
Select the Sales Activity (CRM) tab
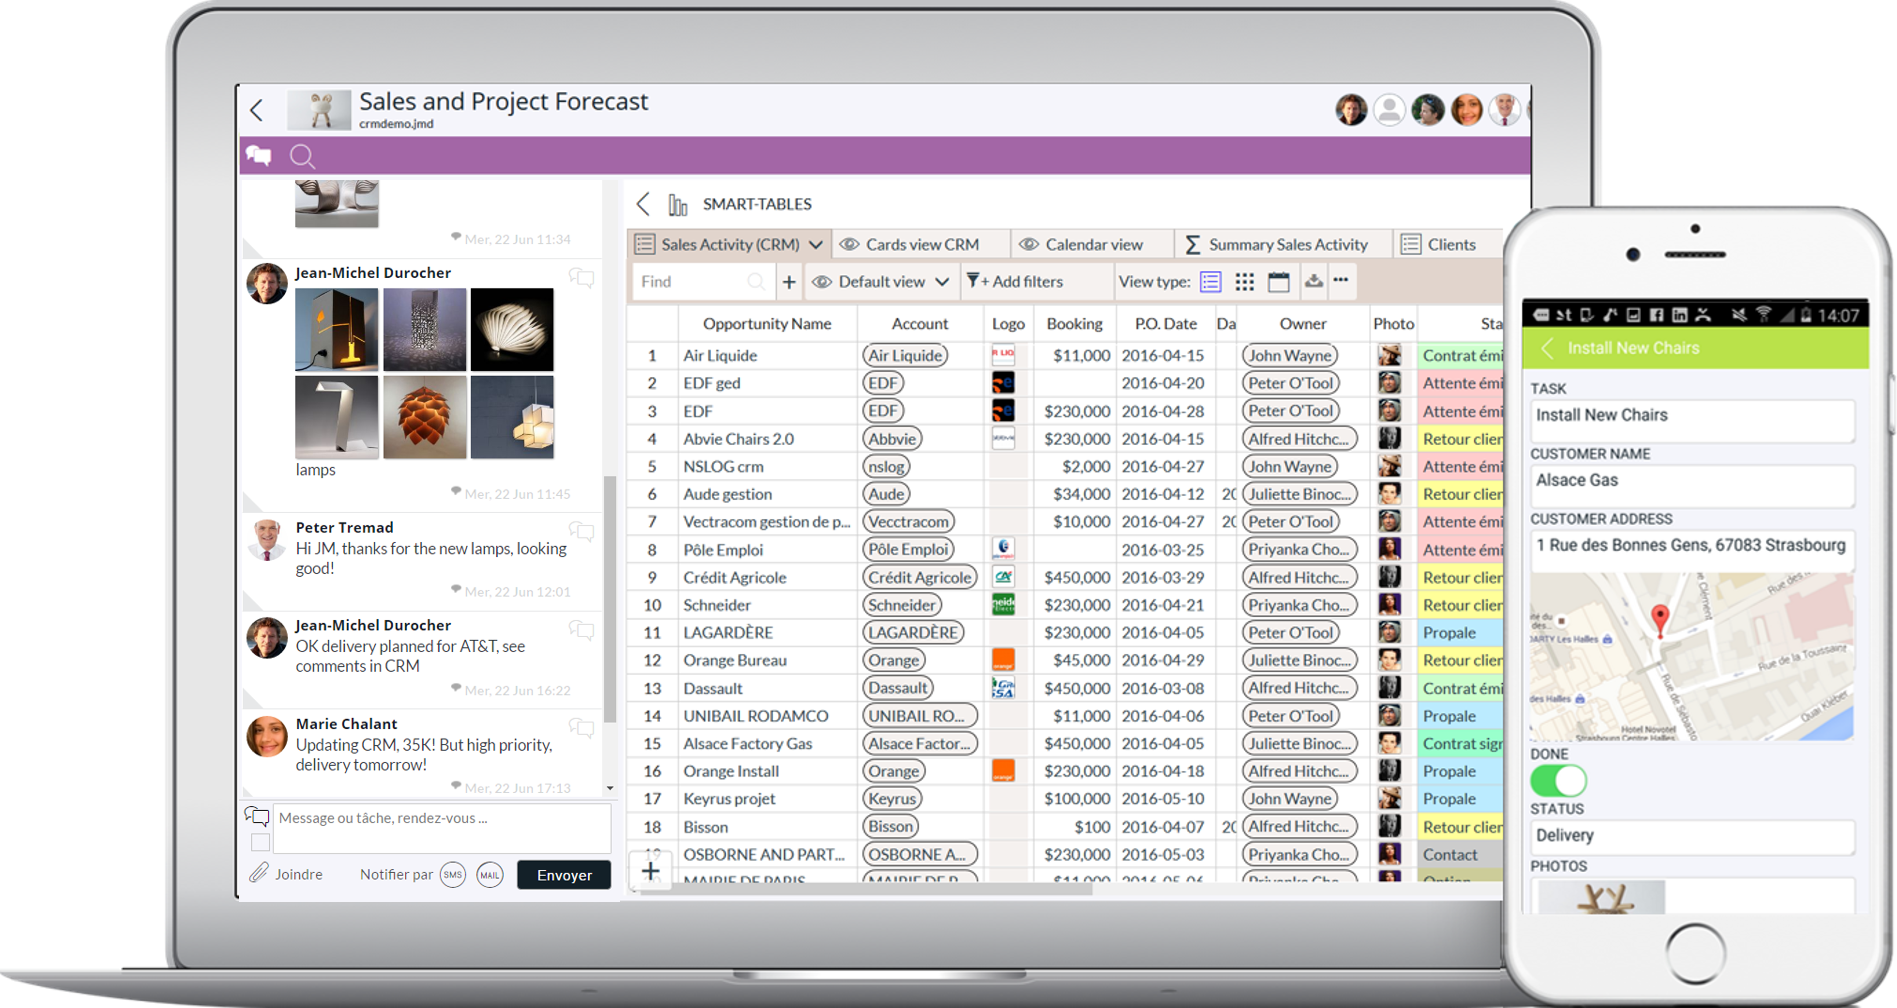[x=728, y=245]
